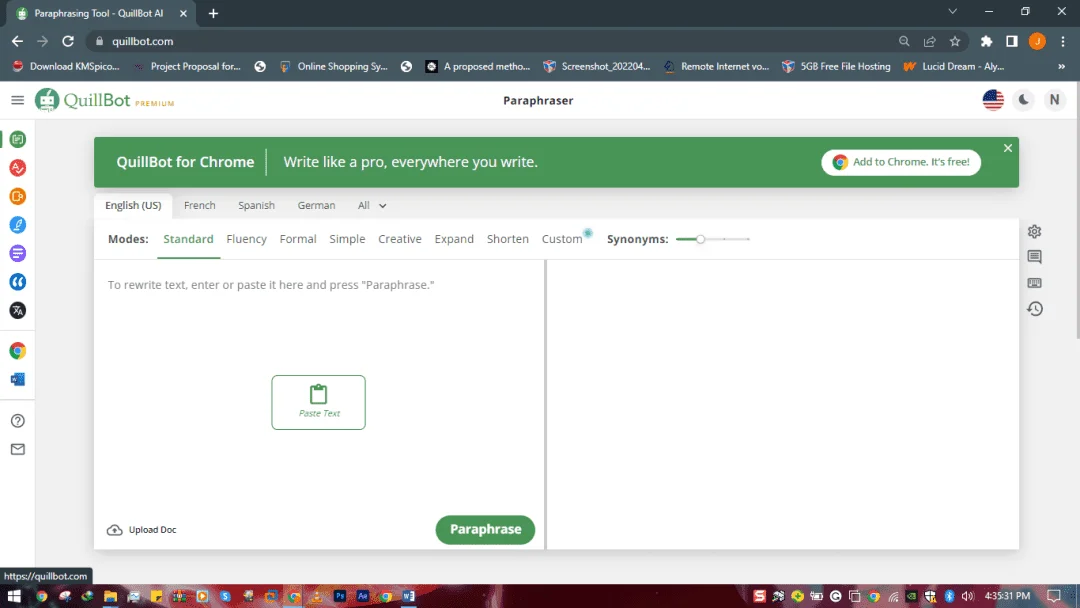Click the Word extension icon in sidebar
The width and height of the screenshot is (1080, 608).
pos(18,379)
